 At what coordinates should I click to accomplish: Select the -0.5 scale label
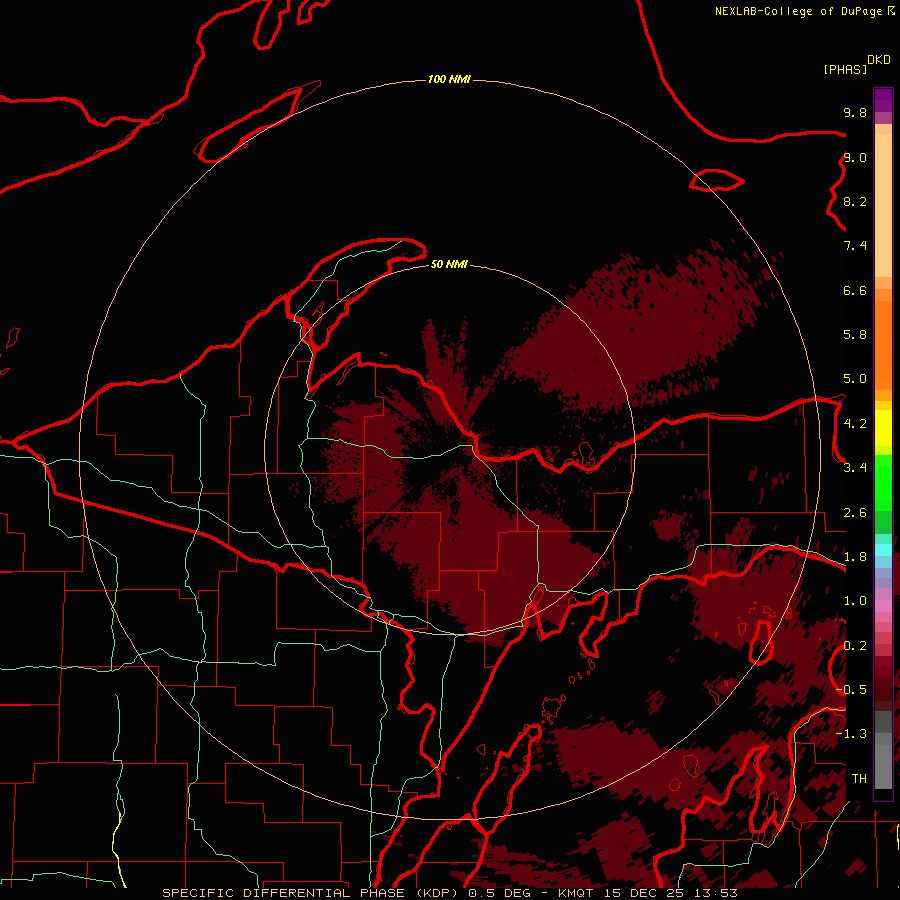tap(851, 690)
